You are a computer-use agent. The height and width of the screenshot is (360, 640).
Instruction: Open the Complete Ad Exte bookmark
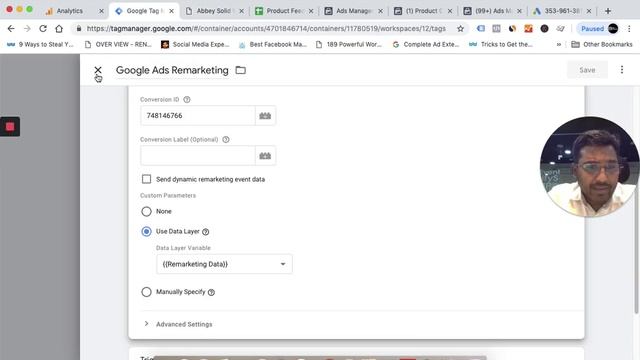(426, 44)
